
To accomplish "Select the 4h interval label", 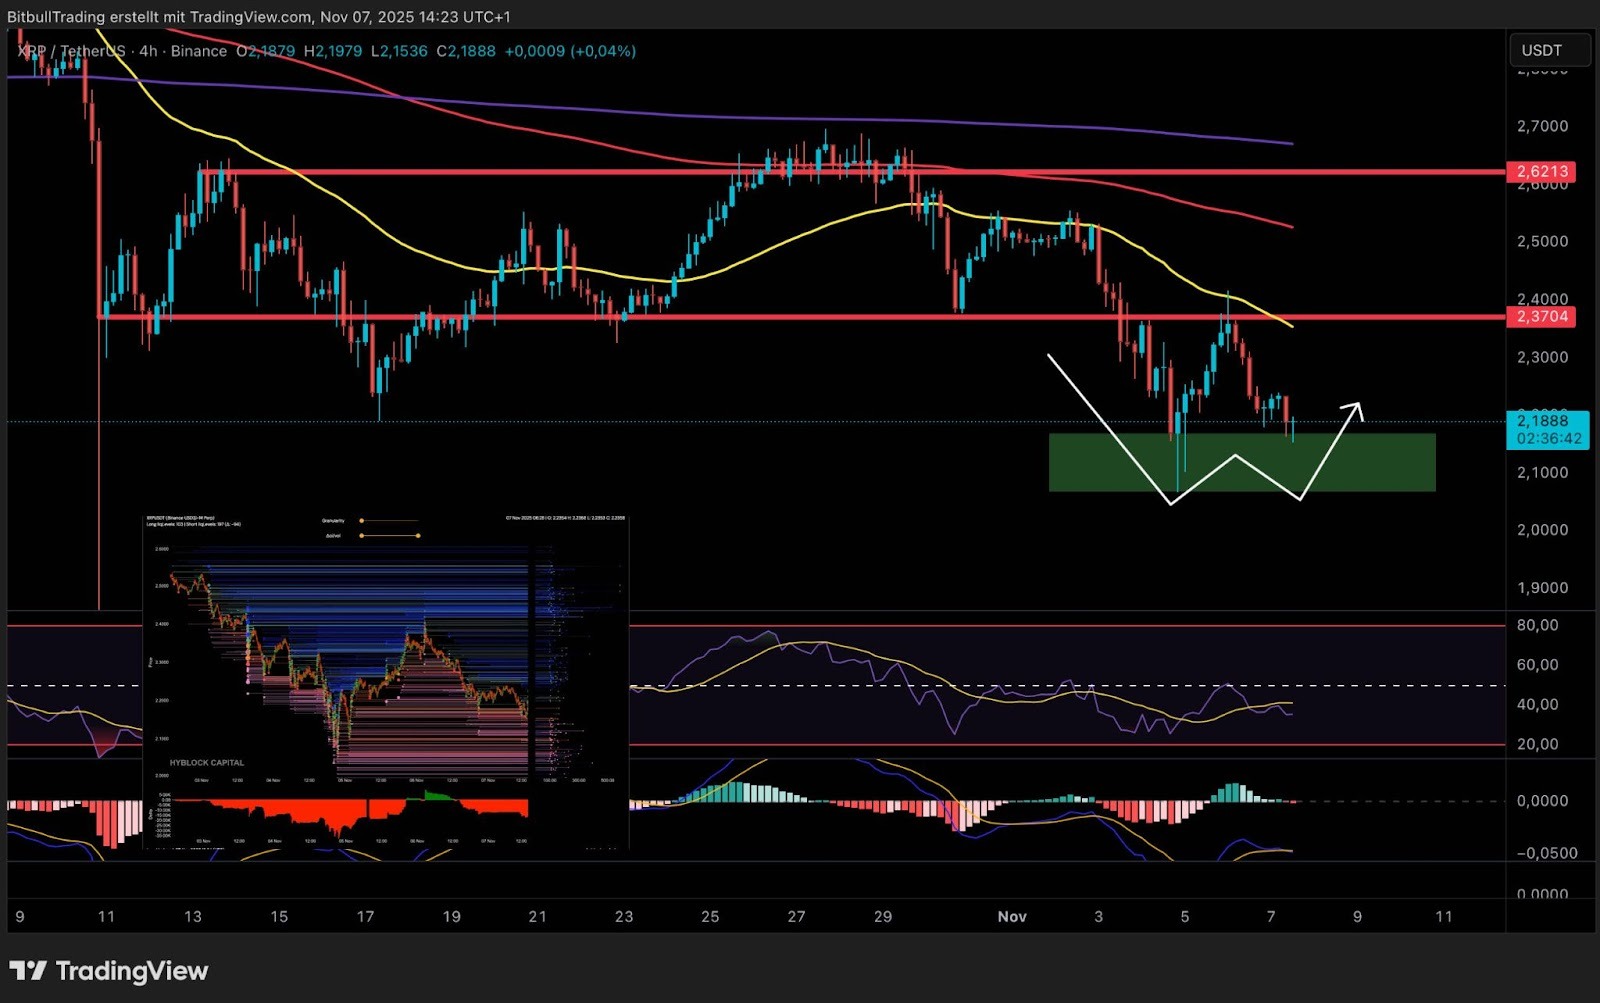I will 148,51.
